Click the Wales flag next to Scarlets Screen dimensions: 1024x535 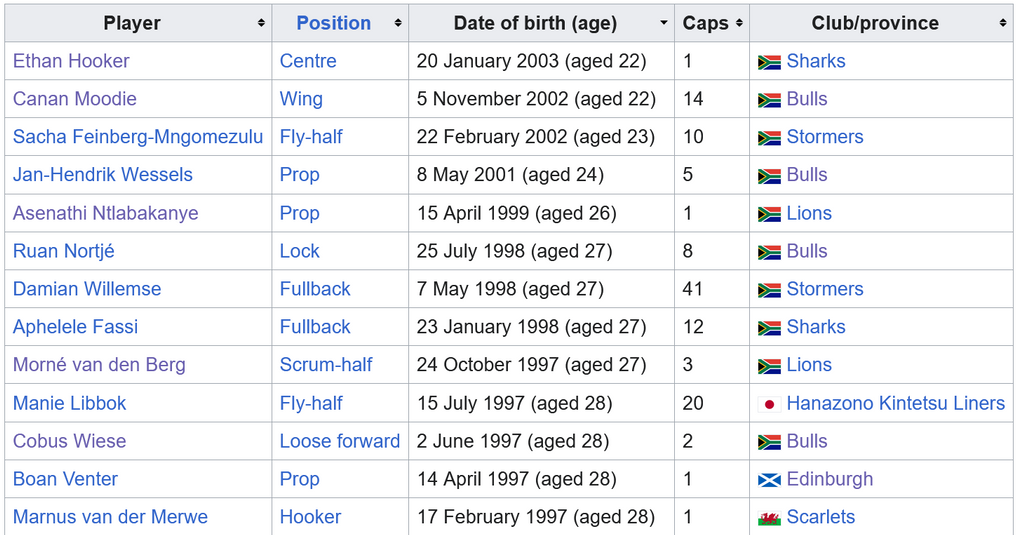pos(769,518)
